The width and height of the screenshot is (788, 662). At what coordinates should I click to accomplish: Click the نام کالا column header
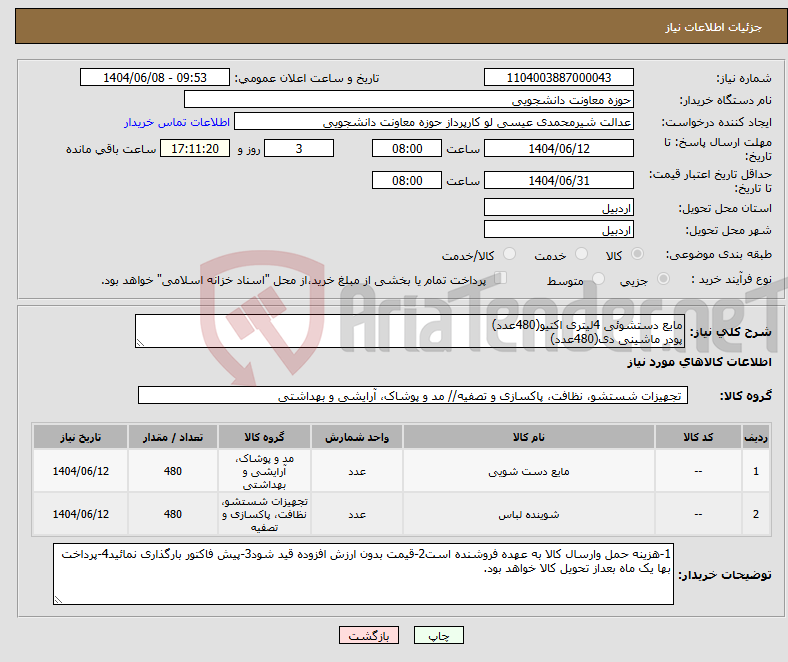click(x=529, y=437)
